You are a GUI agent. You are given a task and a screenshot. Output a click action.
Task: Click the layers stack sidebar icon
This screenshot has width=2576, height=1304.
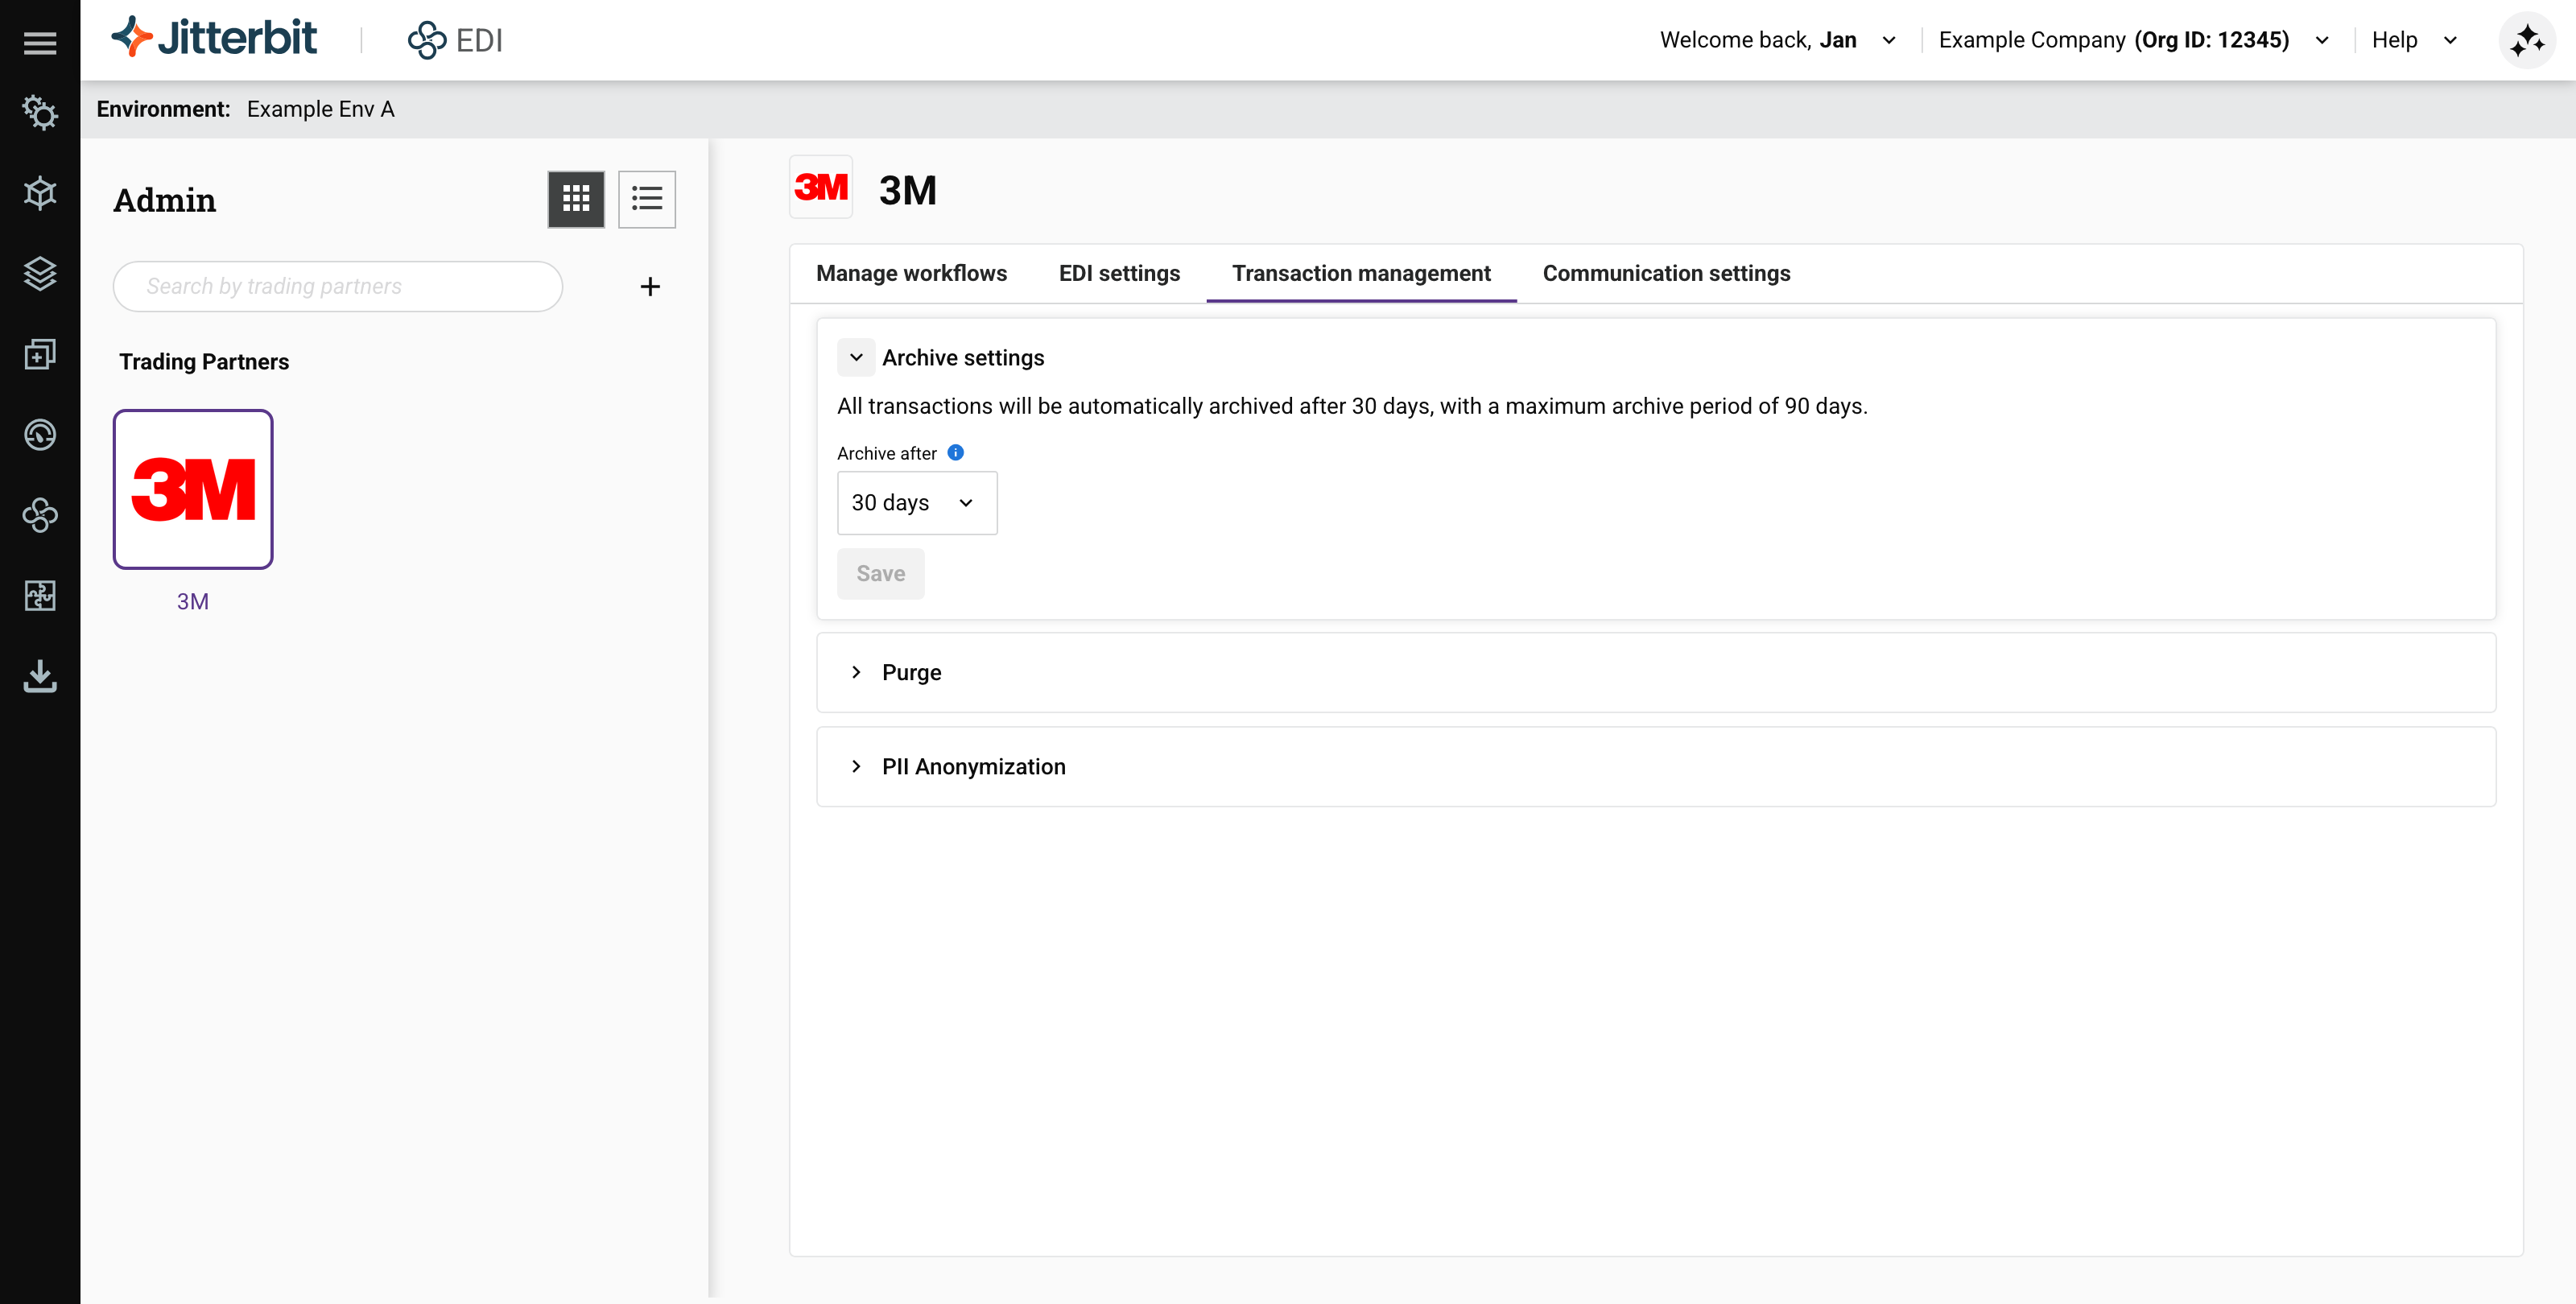[40, 273]
